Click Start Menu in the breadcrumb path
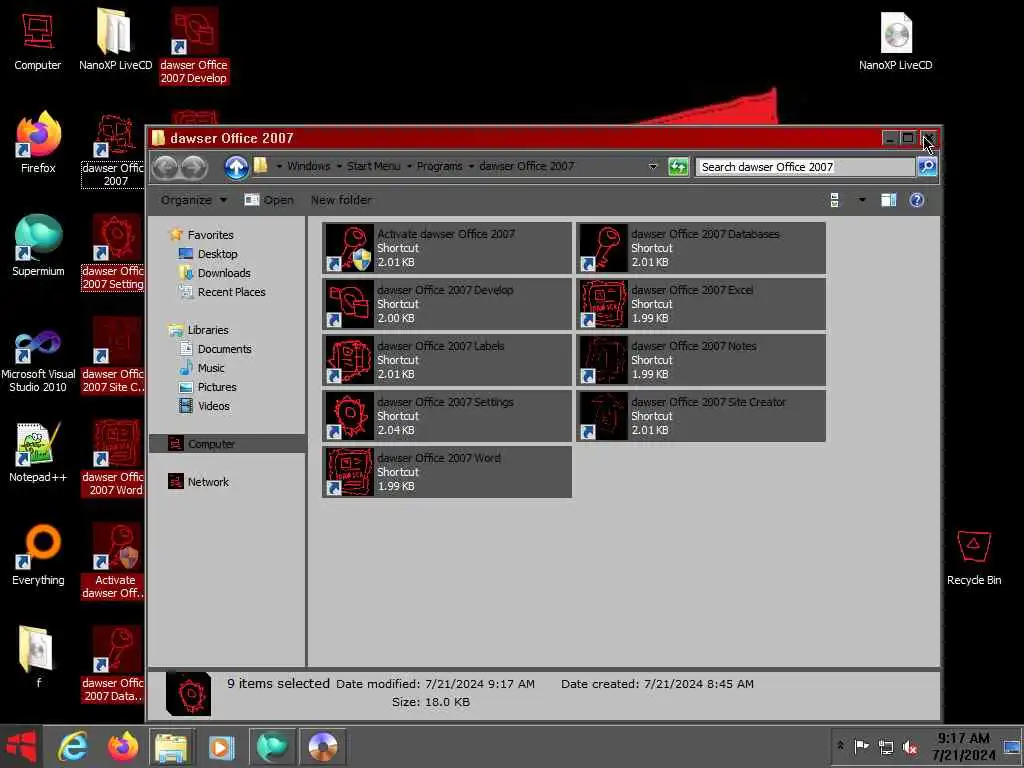The width and height of the screenshot is (1024, 768). pos(374,166)
